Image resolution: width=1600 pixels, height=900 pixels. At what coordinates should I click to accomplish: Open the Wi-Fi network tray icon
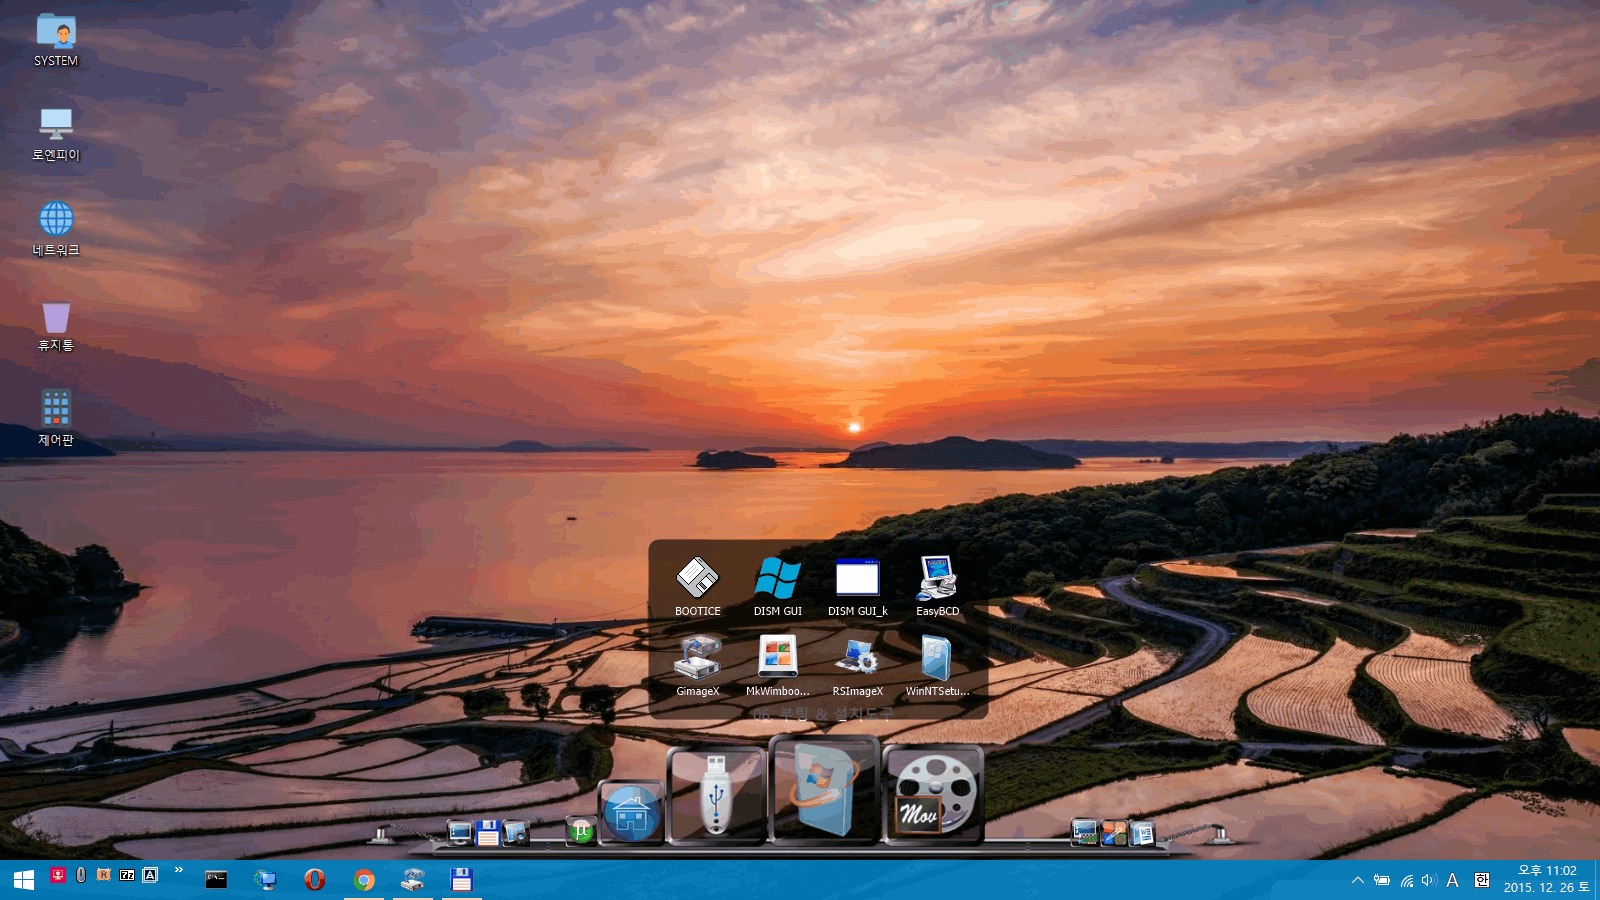click(x=1407, y=881)
